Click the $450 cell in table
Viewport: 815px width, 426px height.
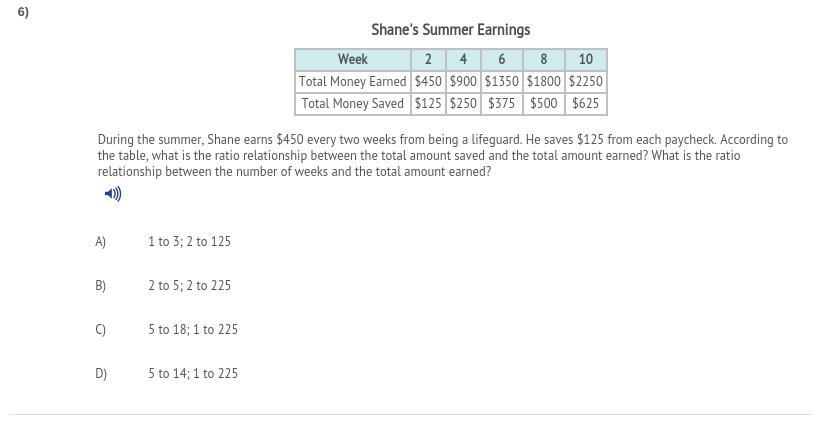[x=428, y=81]
